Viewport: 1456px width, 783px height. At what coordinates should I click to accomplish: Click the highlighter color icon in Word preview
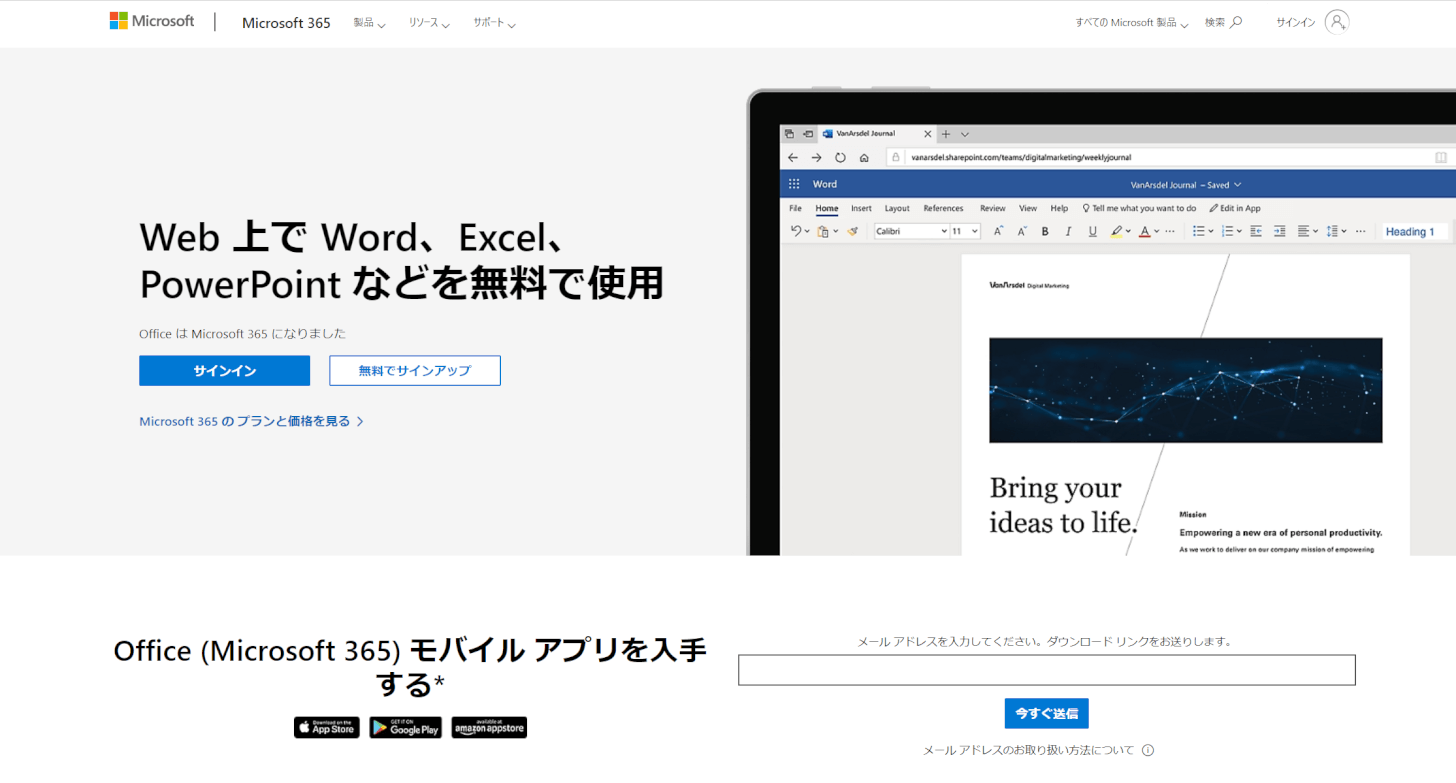[1117, 231]
